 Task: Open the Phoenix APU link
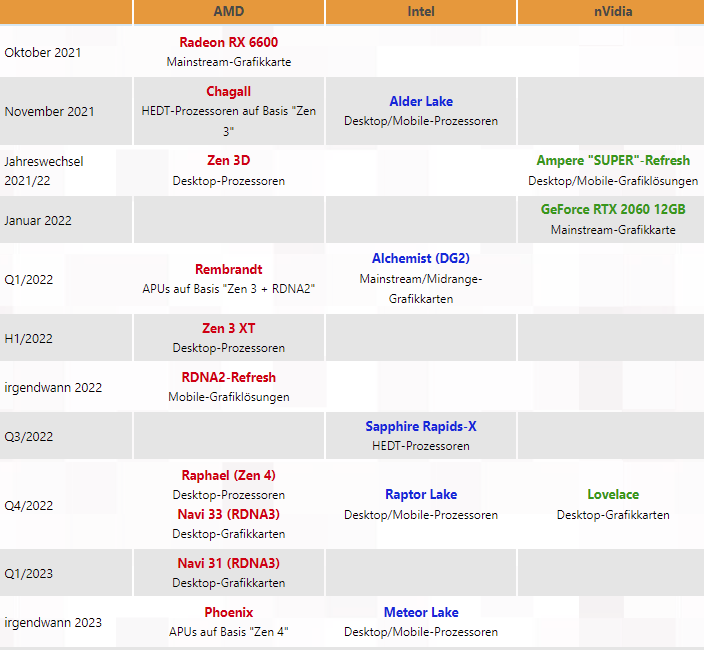pyautogui.click(x=228, y=612)
